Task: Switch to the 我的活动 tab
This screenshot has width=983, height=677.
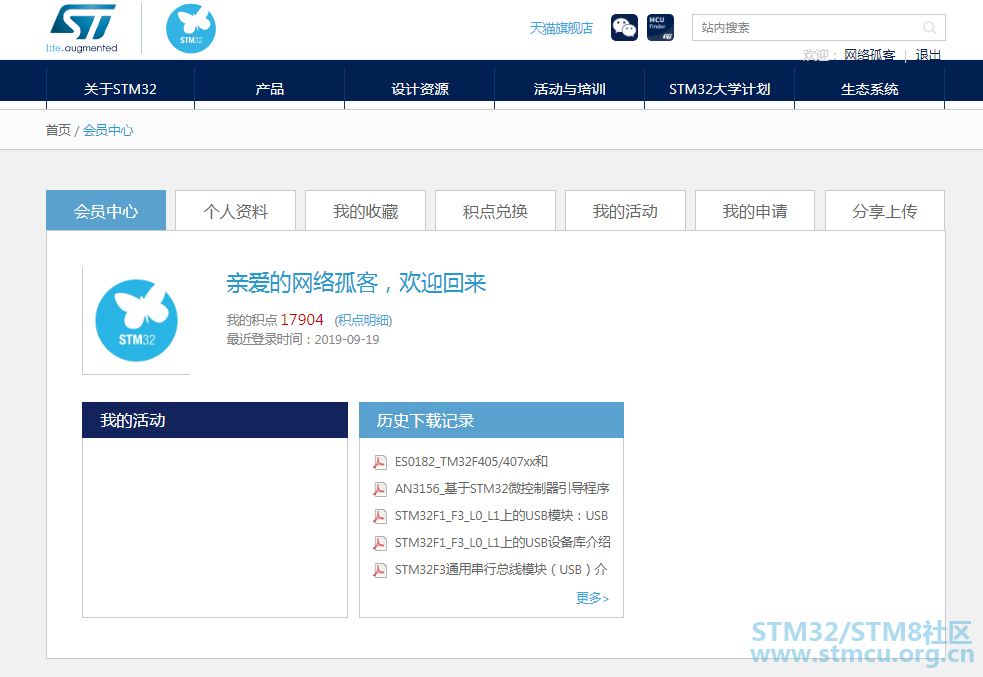Action: (625, 211)
